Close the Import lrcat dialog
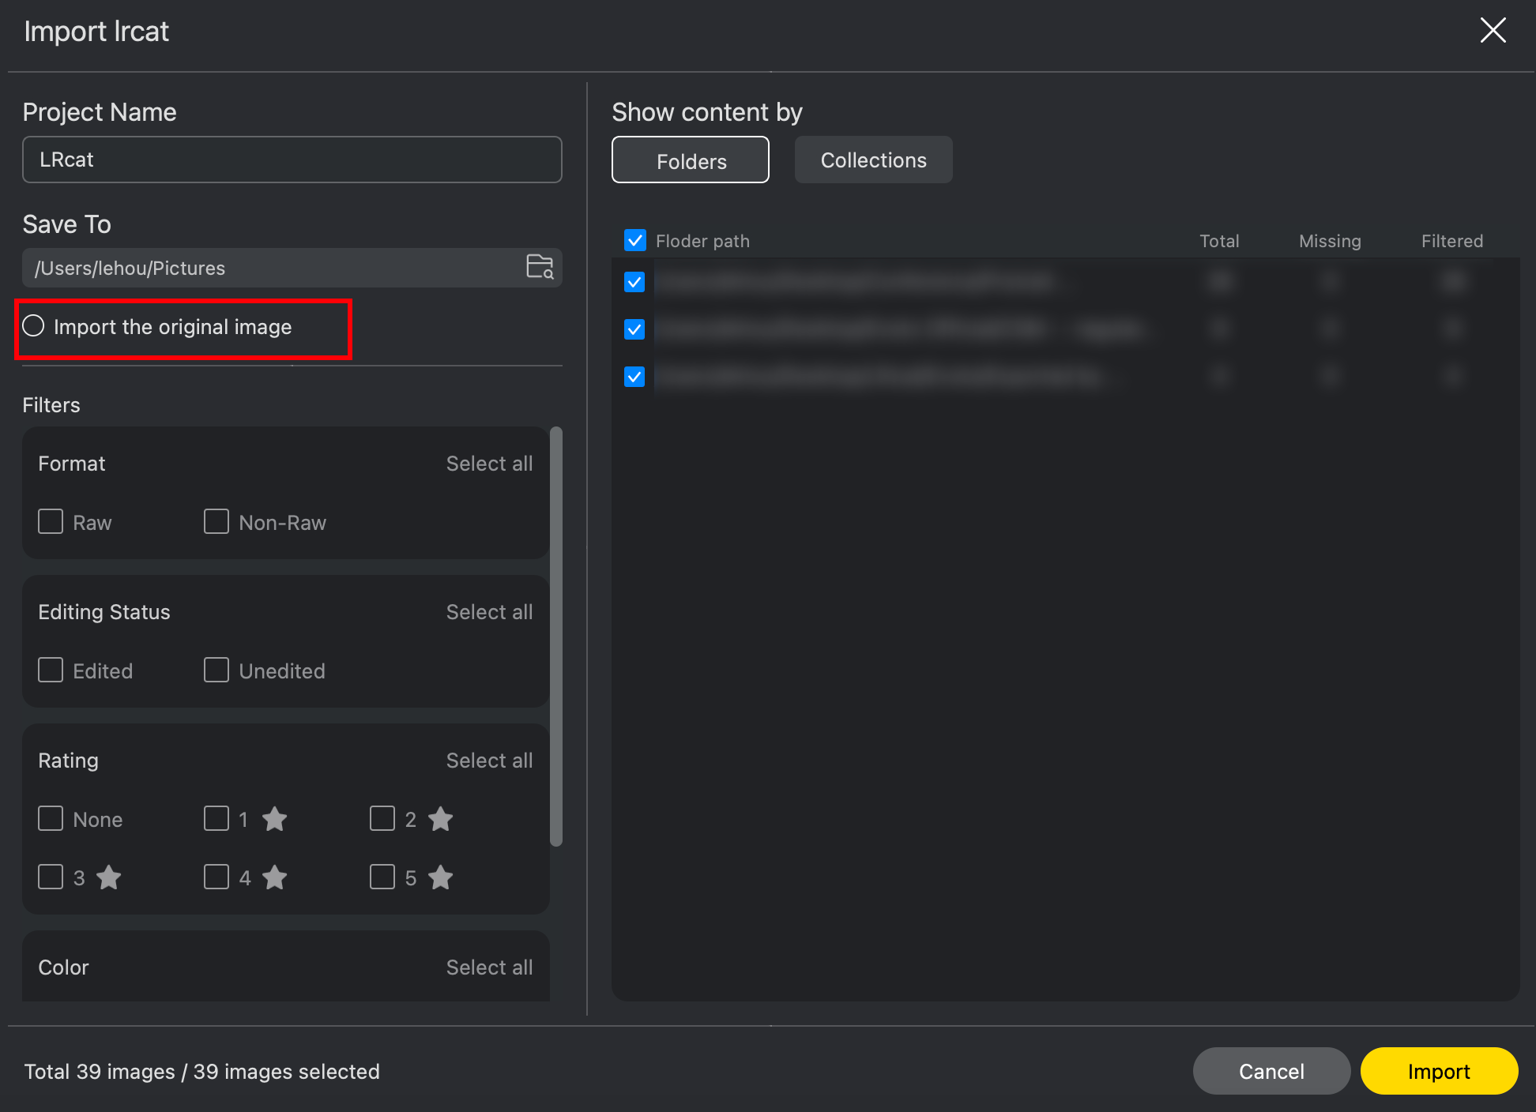Screen dimensions: 1536x1112 tap(1493, 30)
